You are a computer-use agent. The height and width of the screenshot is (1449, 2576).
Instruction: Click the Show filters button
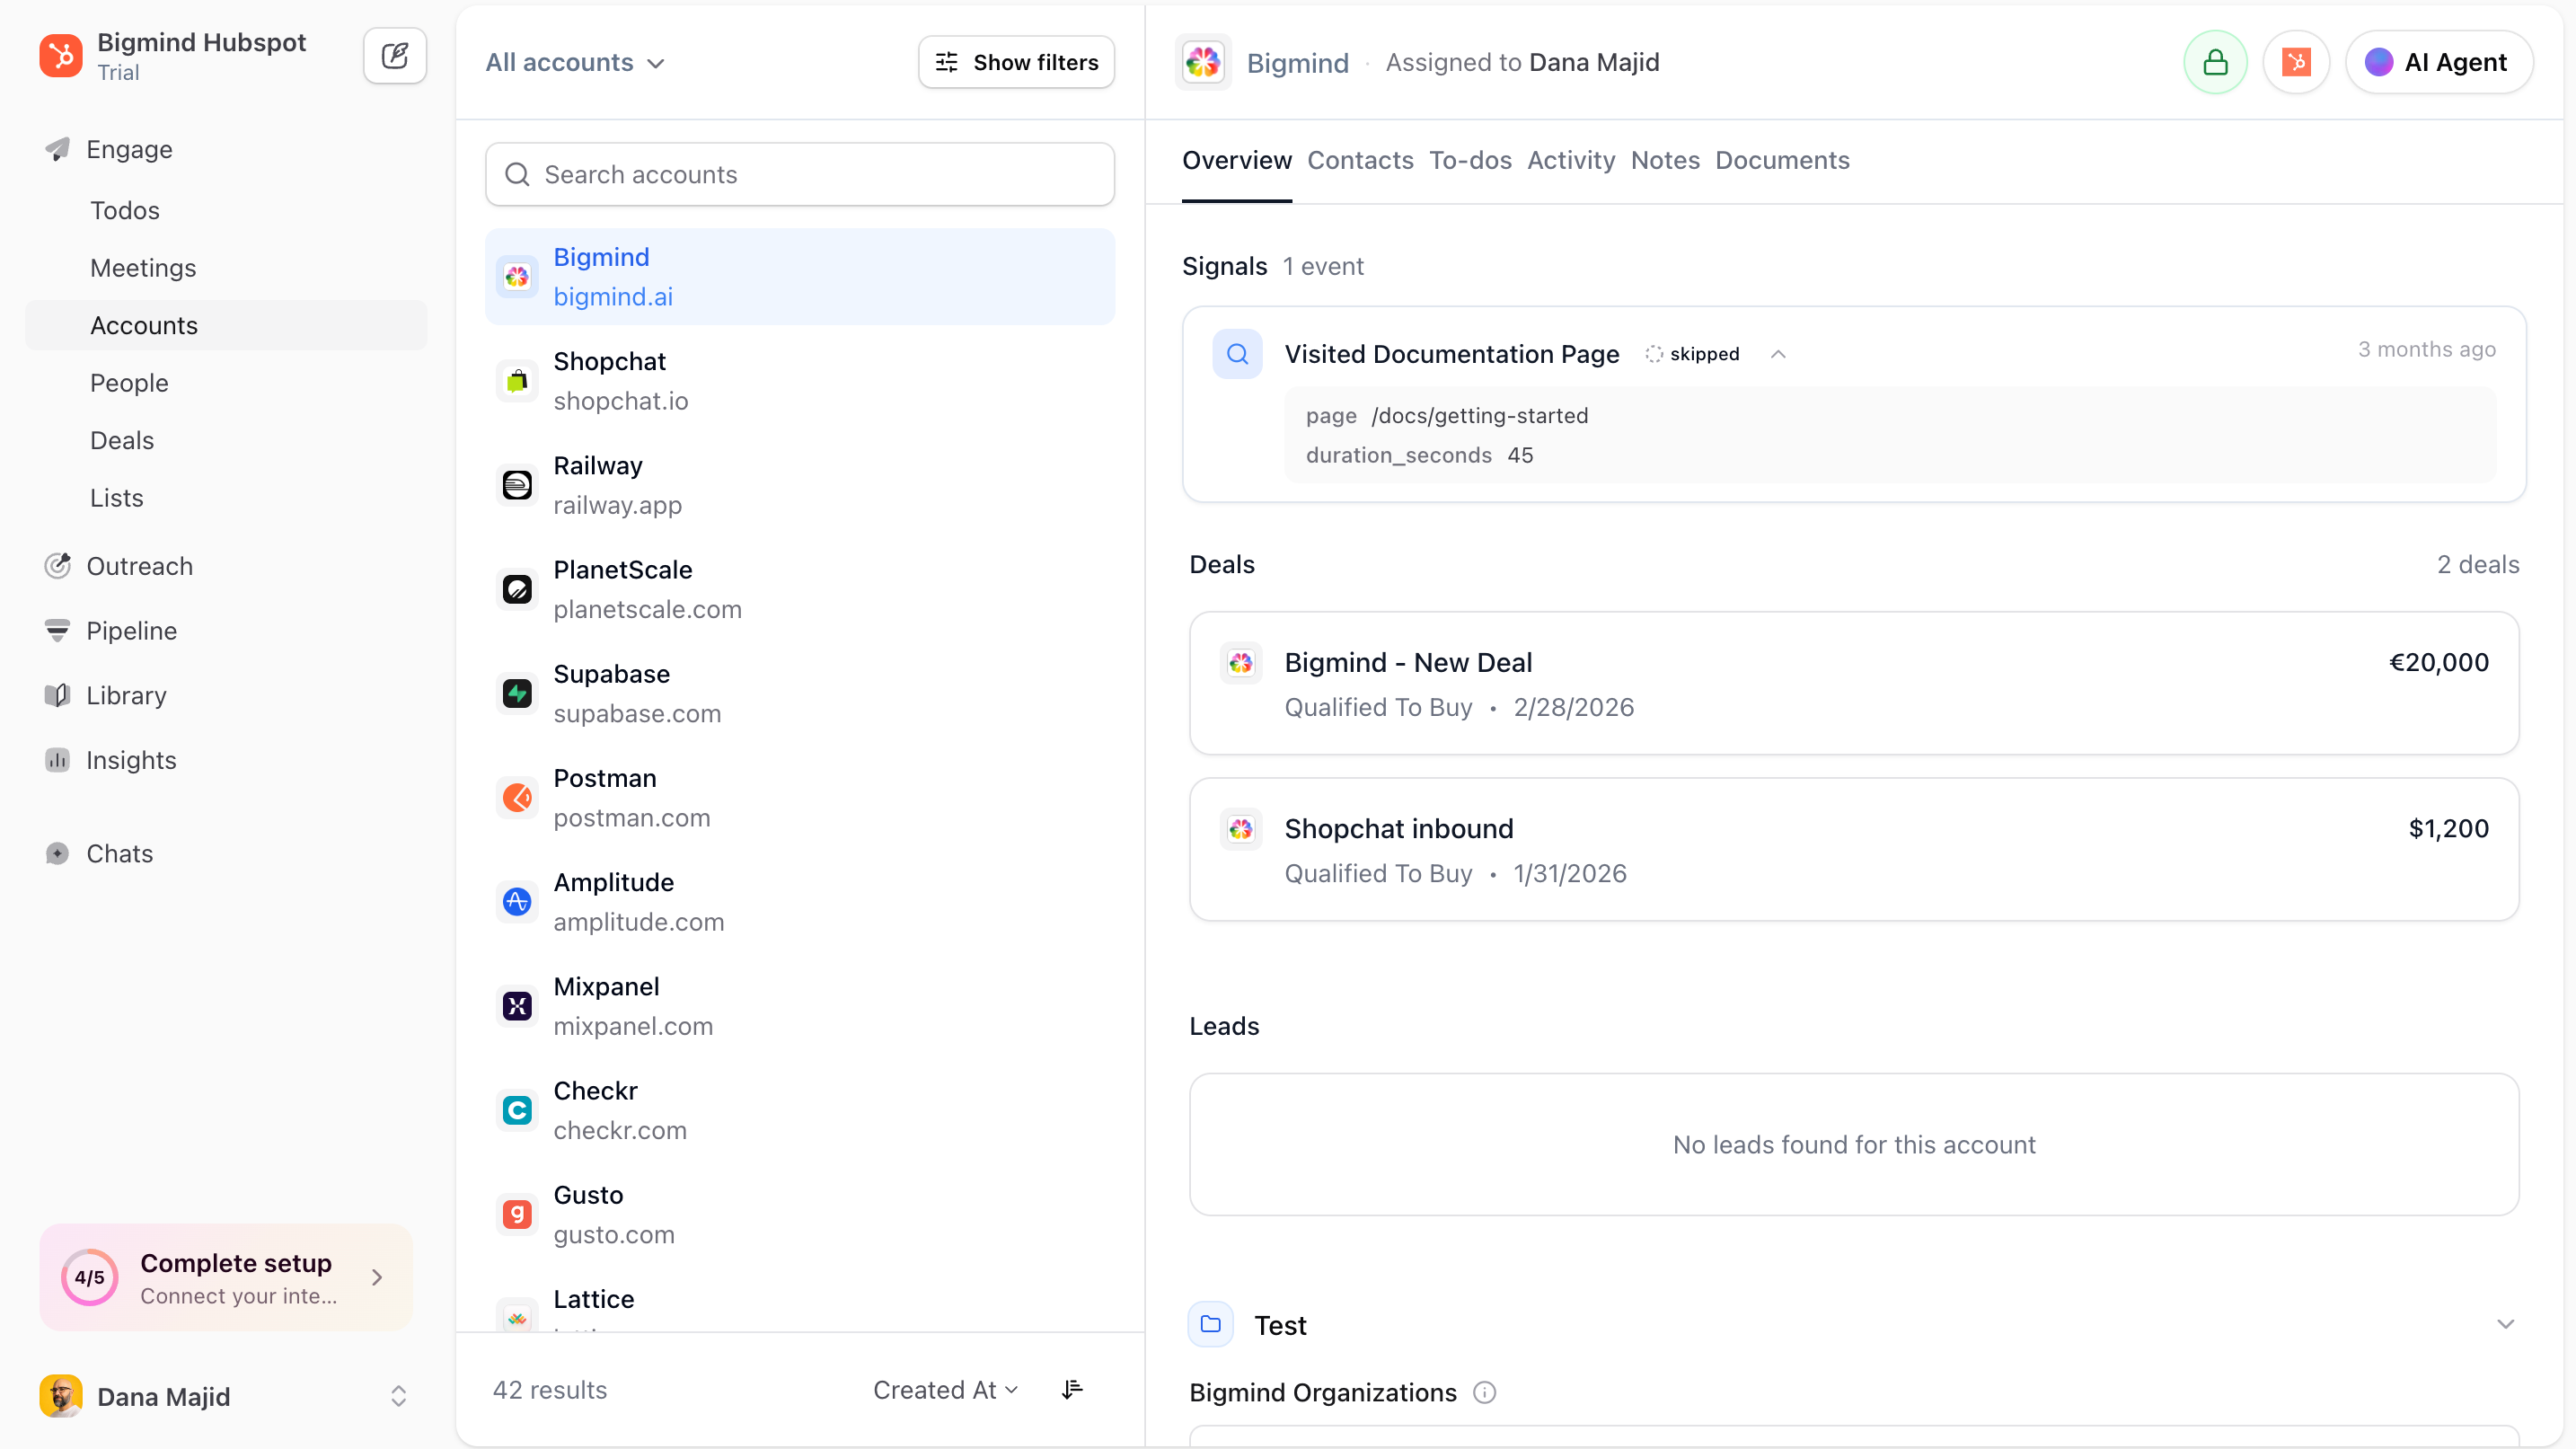tap(1016, 62)
